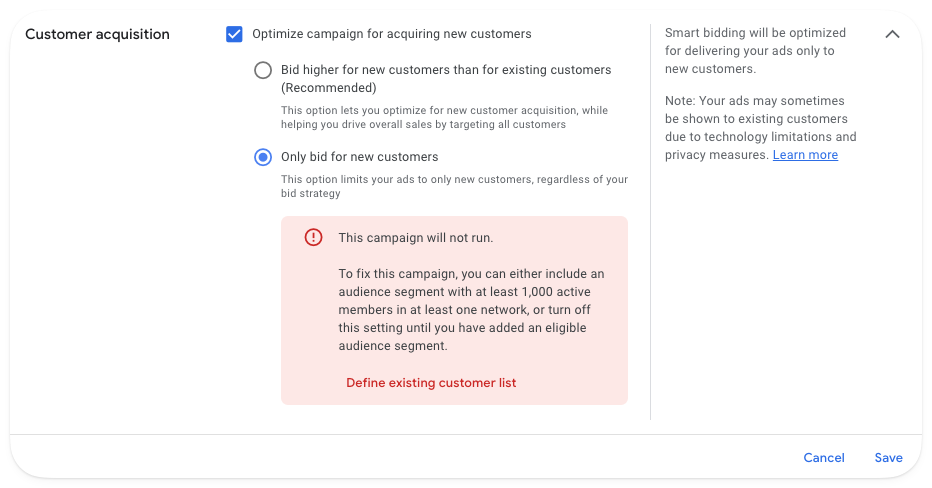Click the Only bid for new customers label text
The image size is (932, 488).
pos(359,157)
